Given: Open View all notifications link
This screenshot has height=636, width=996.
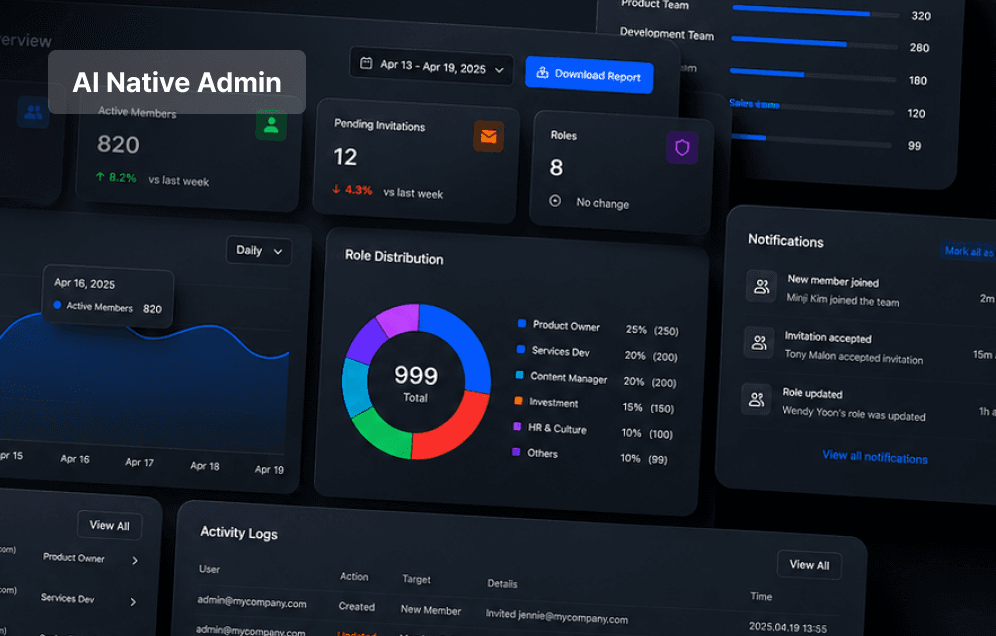Looking at the screenshot, I should tap(875, 457).
